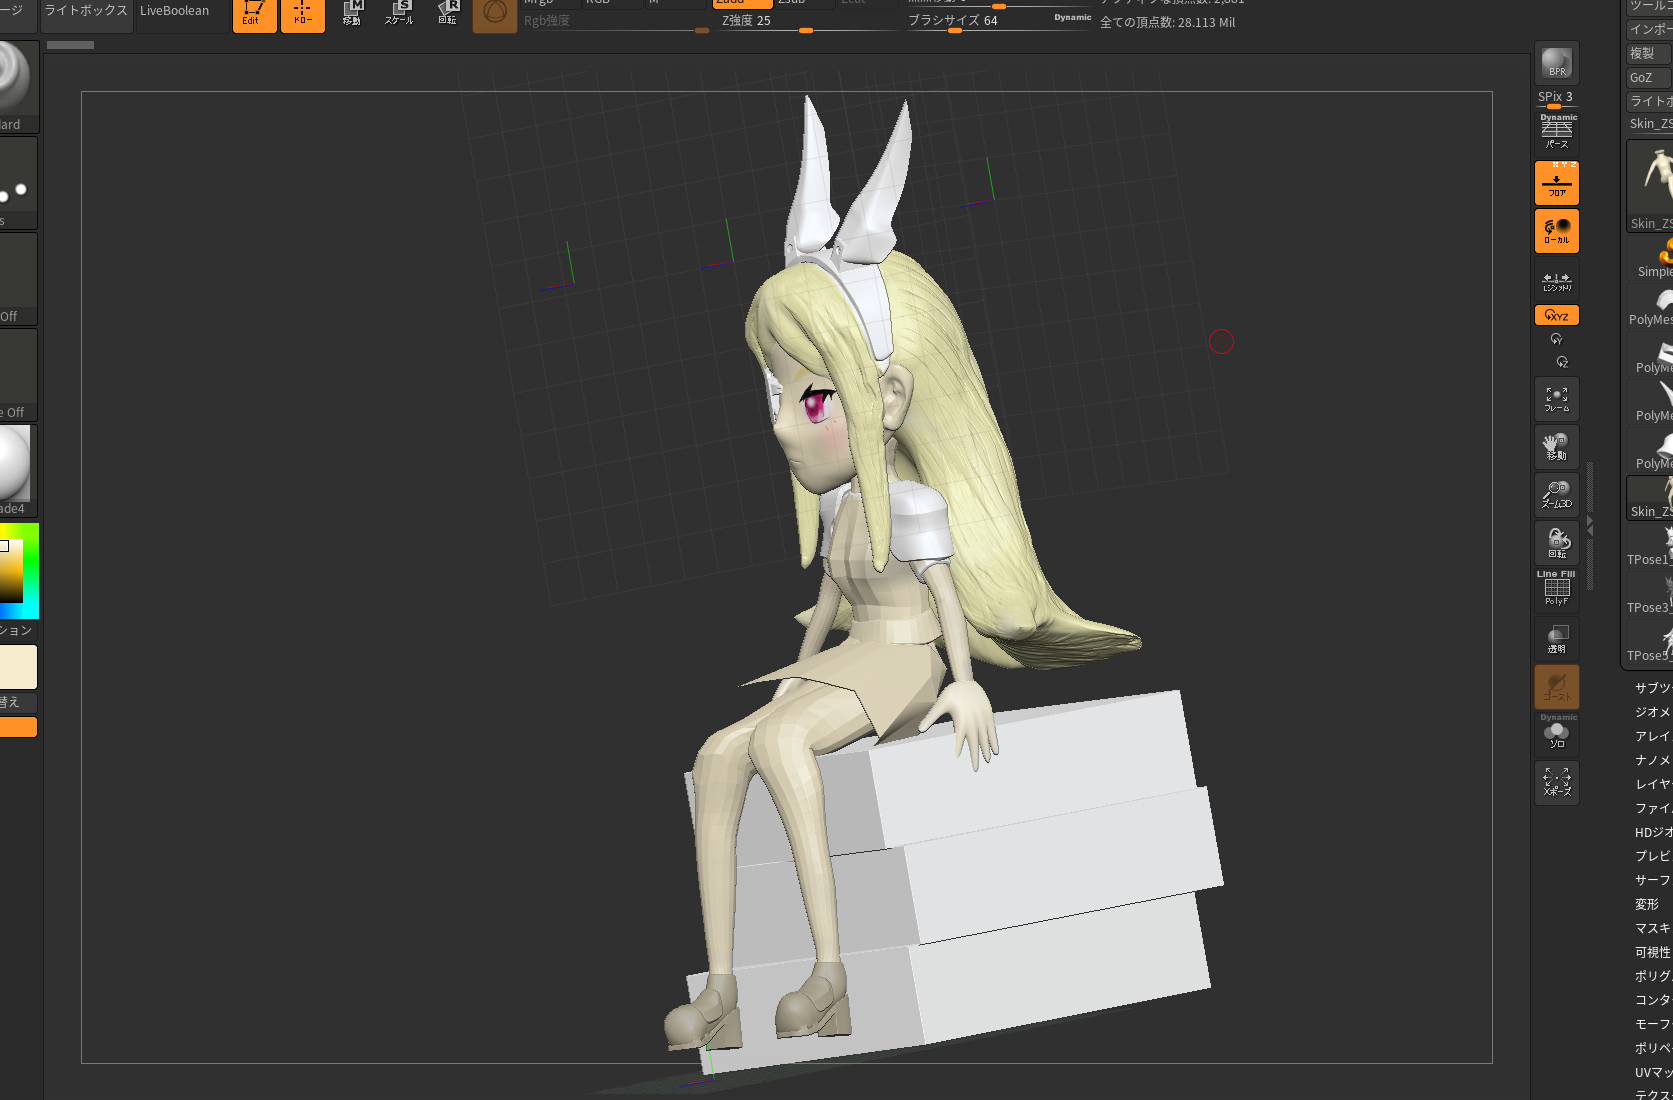
Task: Click the GoZ button
Action: (1648, 77)
